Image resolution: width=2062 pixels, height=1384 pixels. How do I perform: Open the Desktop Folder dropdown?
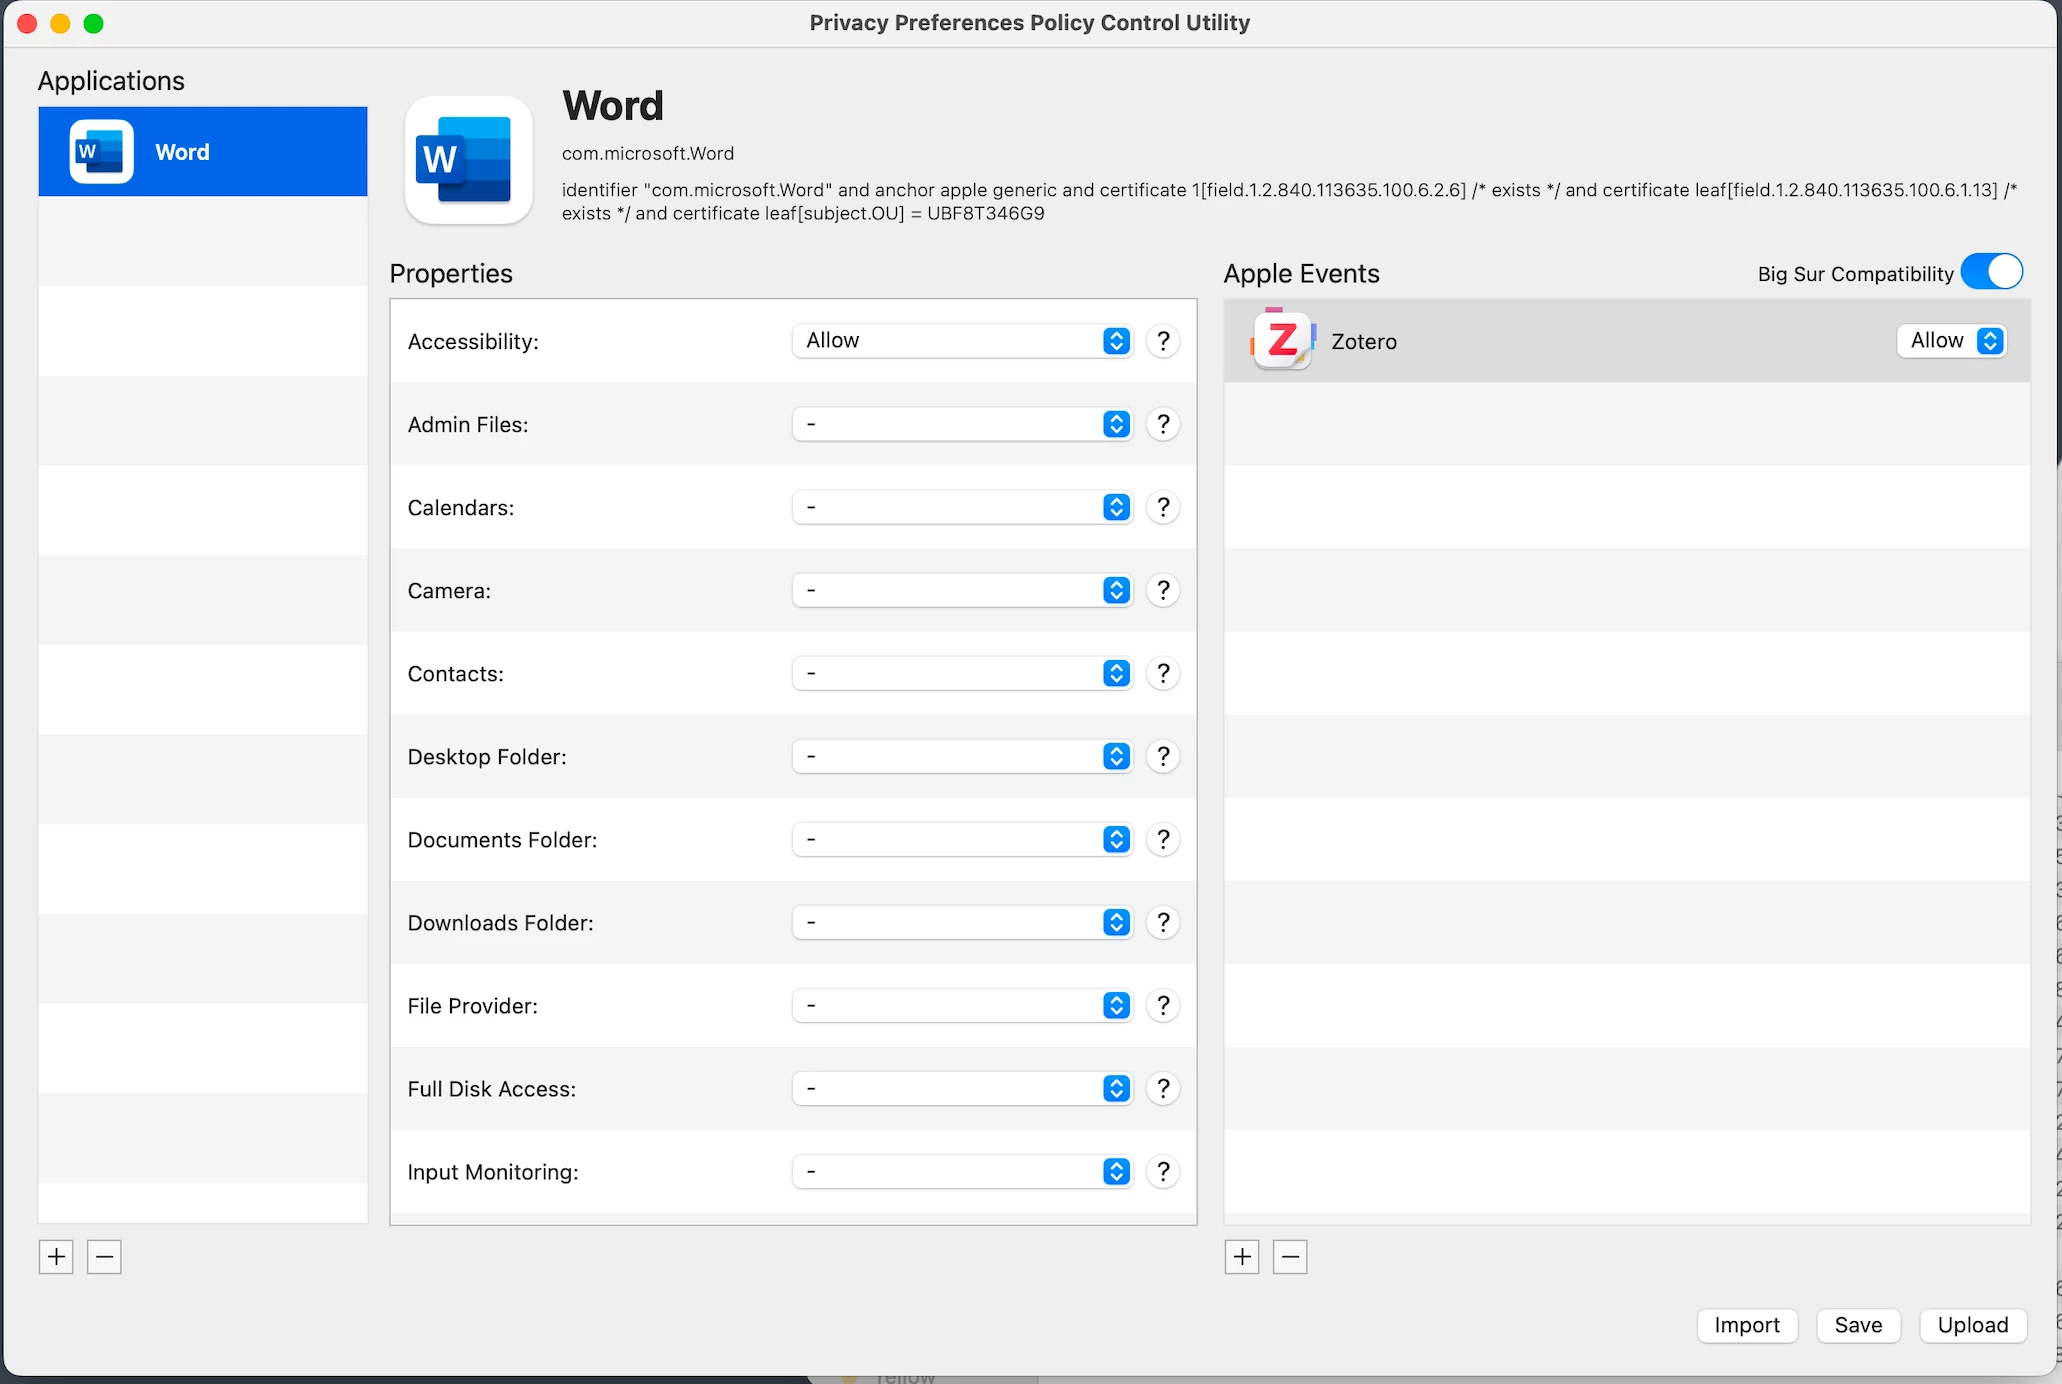[963, 756]
